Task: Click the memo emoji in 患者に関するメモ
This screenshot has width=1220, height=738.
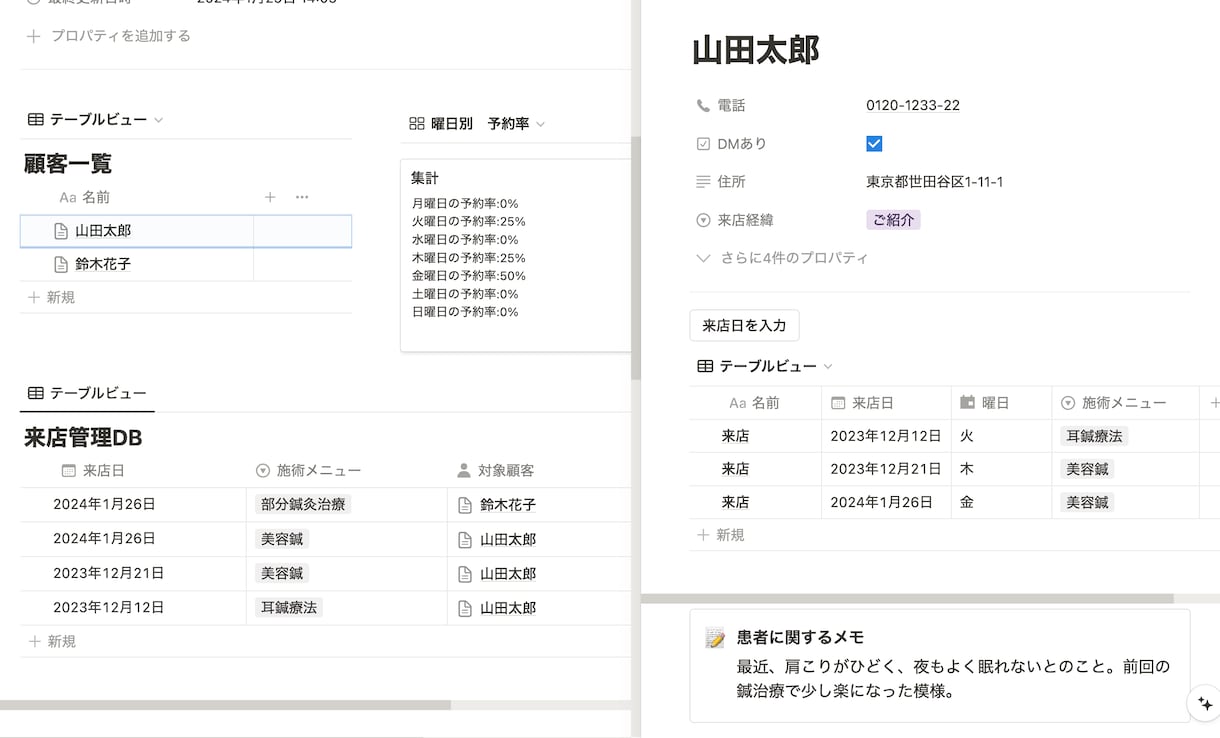Action: tap(715, 638)
